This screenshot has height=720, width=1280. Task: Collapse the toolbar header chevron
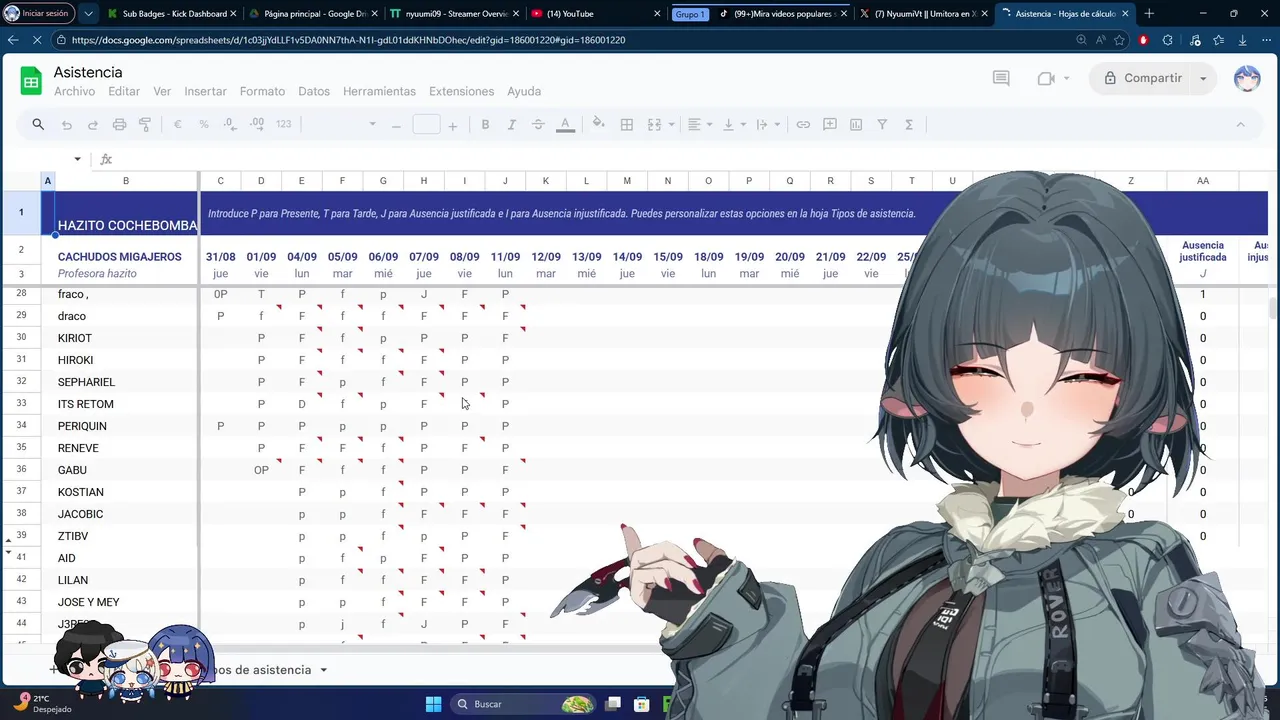[1240, 125]
